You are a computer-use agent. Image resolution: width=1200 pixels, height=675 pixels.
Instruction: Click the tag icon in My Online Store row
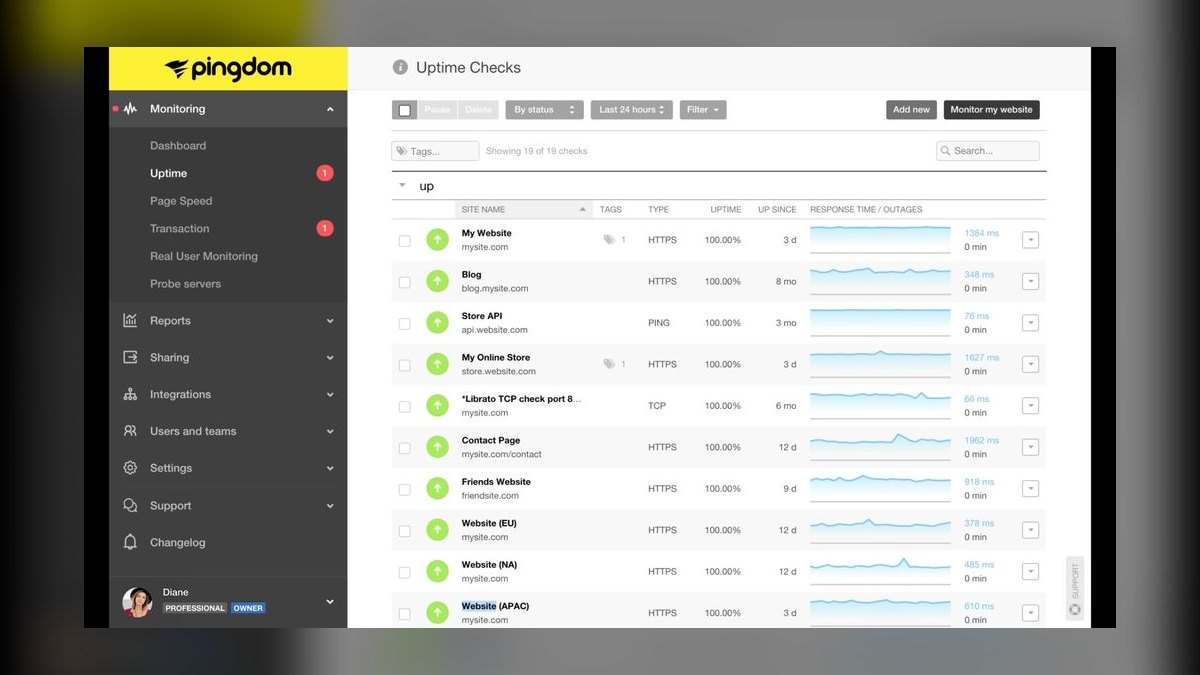point(609,364)
